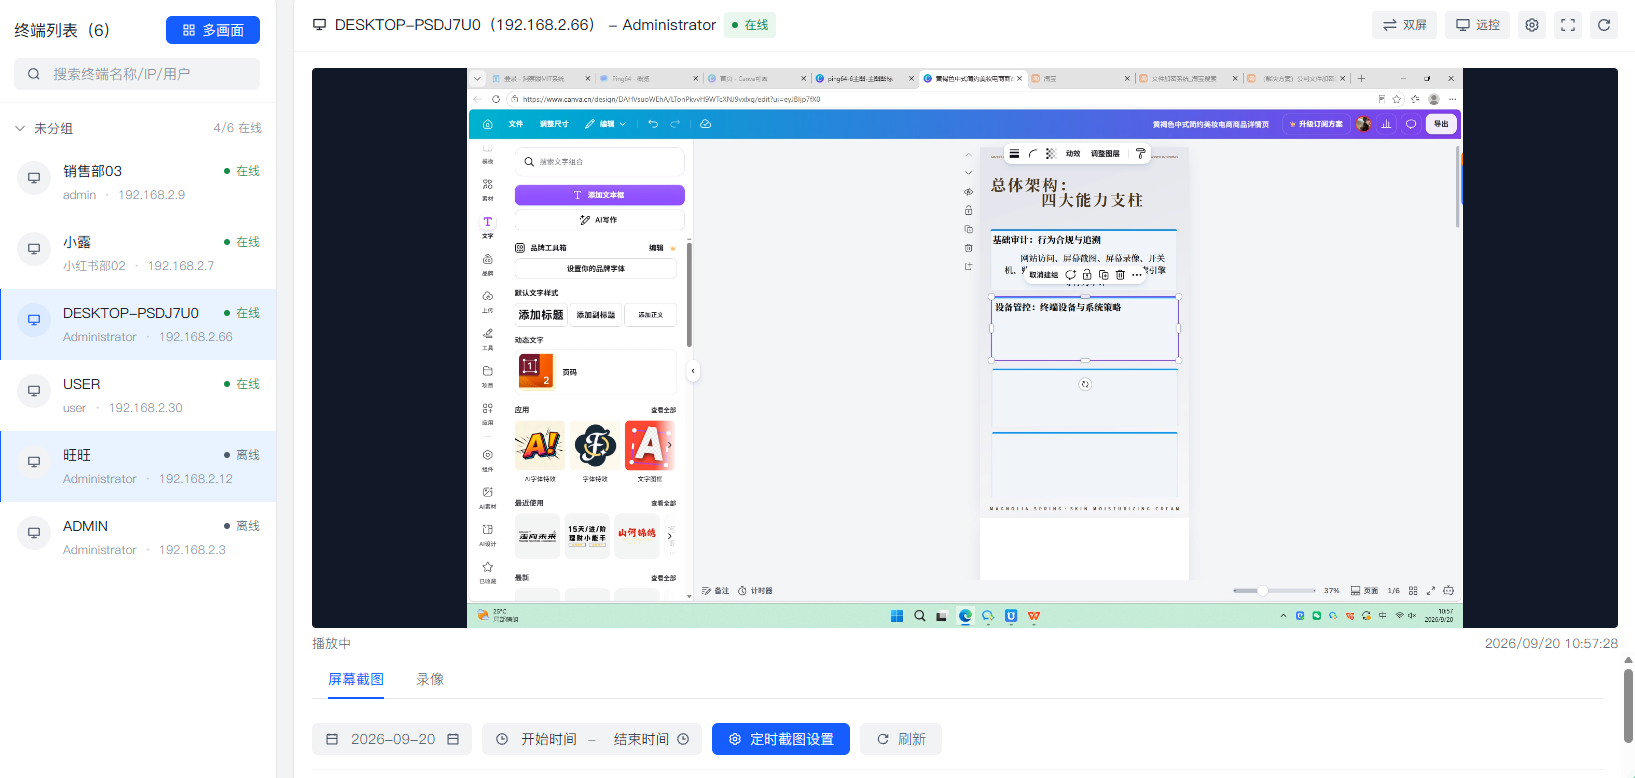Viewport: 1635px width, 778px height.
Task: Click the paint roller copy-style icon
Action: (x=1140, y=154)
